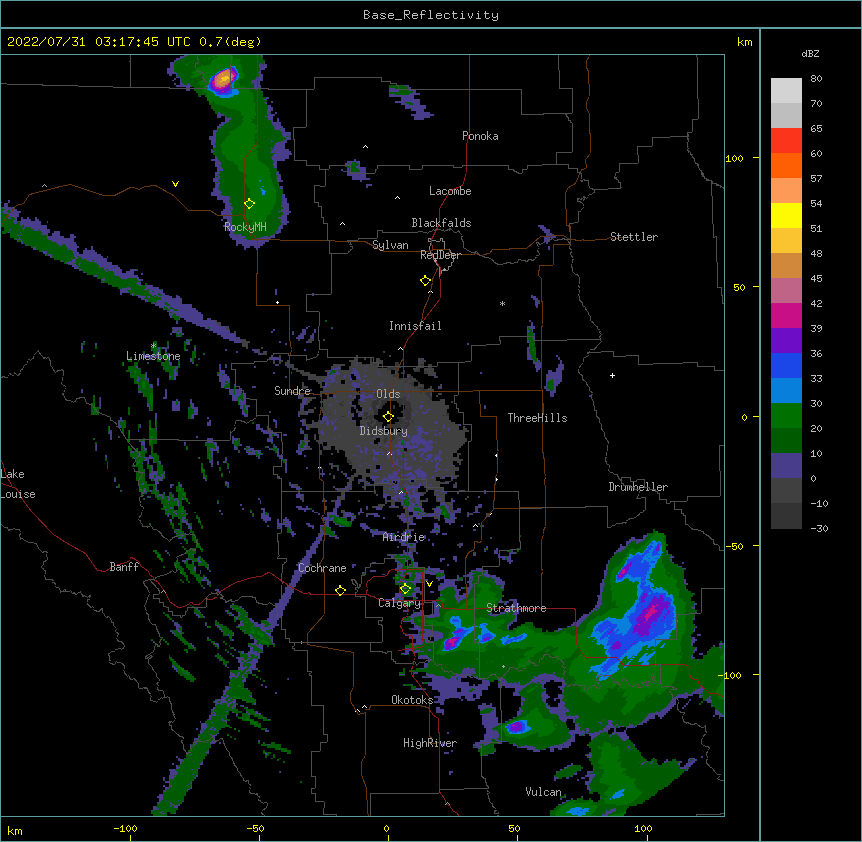
Task: Click the 45 value in dBZ legend
Action: pos(816,279)
